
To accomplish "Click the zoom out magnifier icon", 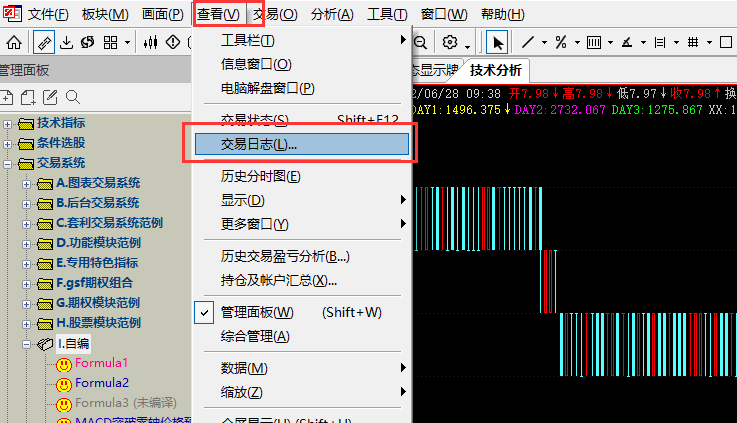I will click(x=420, y=42).
